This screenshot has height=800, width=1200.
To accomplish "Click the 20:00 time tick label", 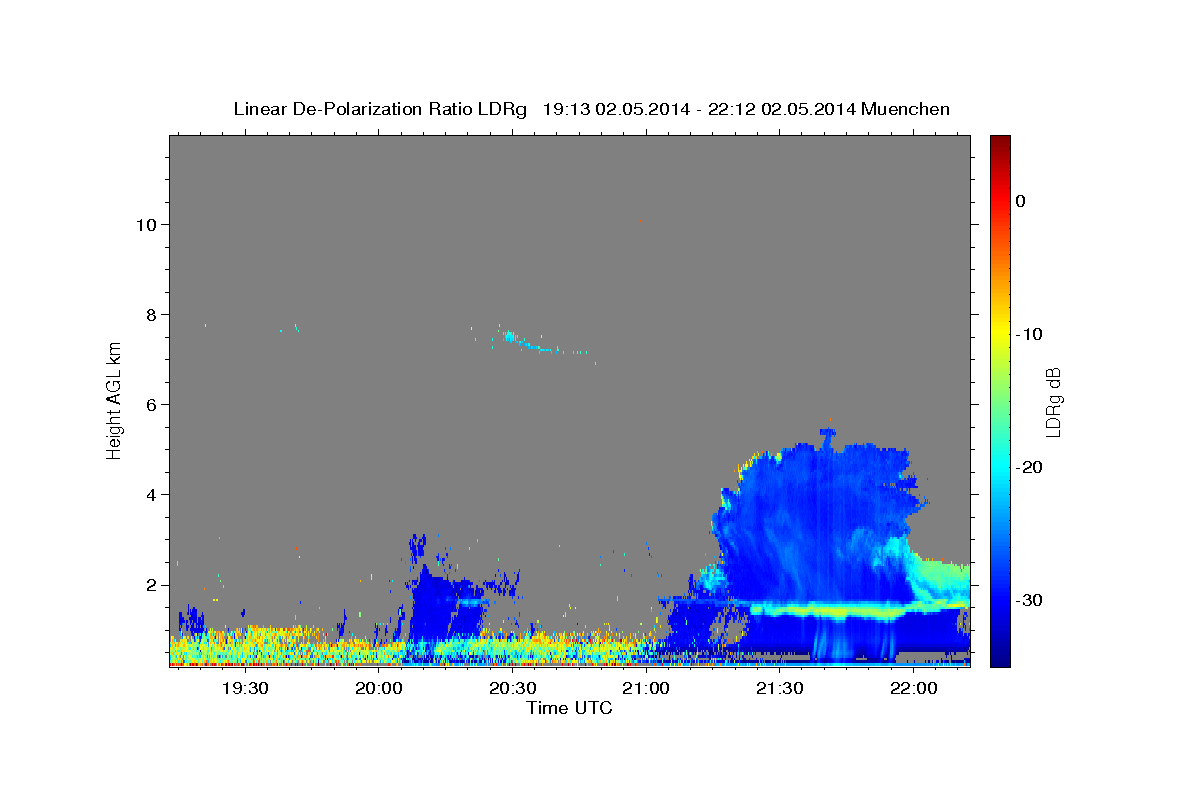I will tap(379, 688).
